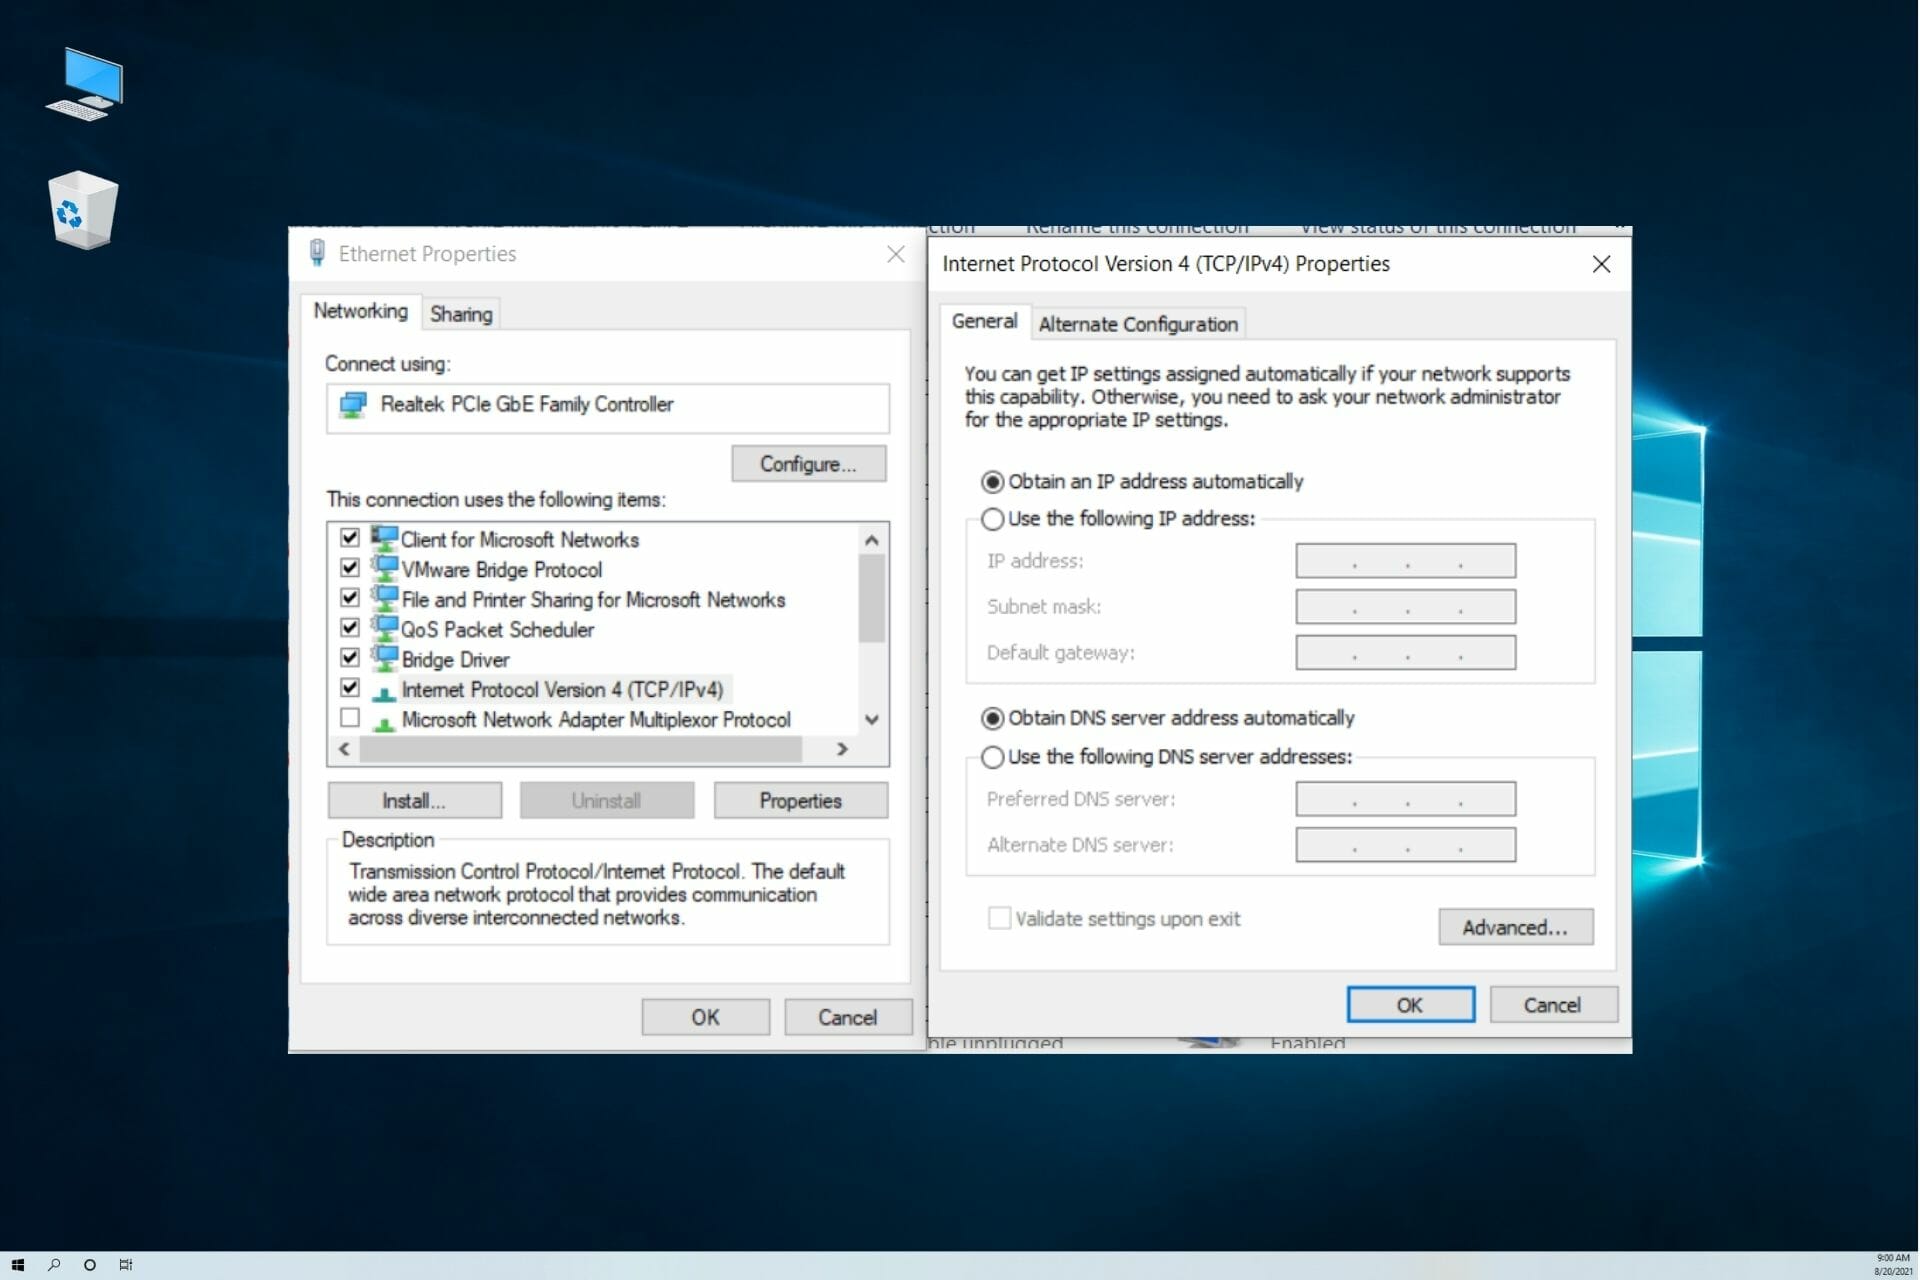Click the Preferred DNS server field
The width and height of the screenshot is (1920, 1280).
tap(1405, 799)
